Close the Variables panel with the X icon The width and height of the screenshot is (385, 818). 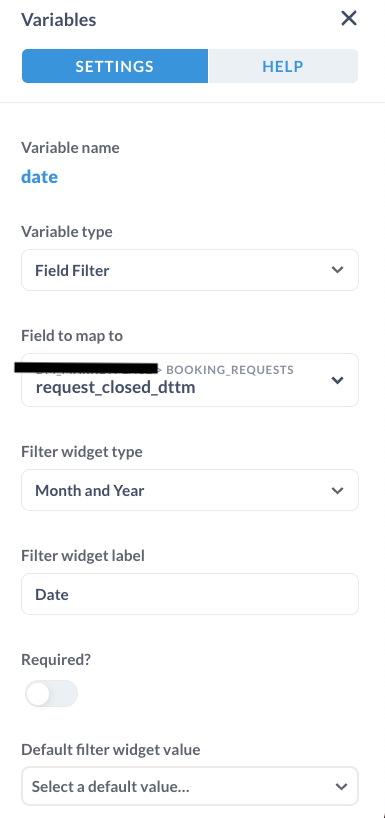point(348,19)
